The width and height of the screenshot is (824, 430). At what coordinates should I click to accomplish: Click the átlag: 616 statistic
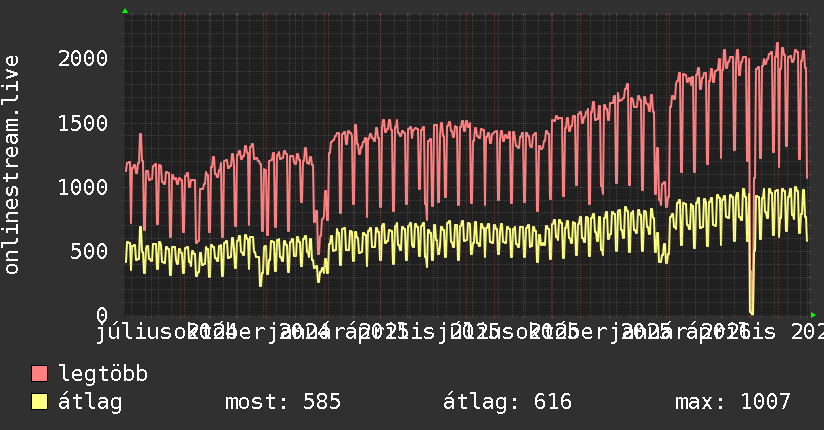point(508,402)
